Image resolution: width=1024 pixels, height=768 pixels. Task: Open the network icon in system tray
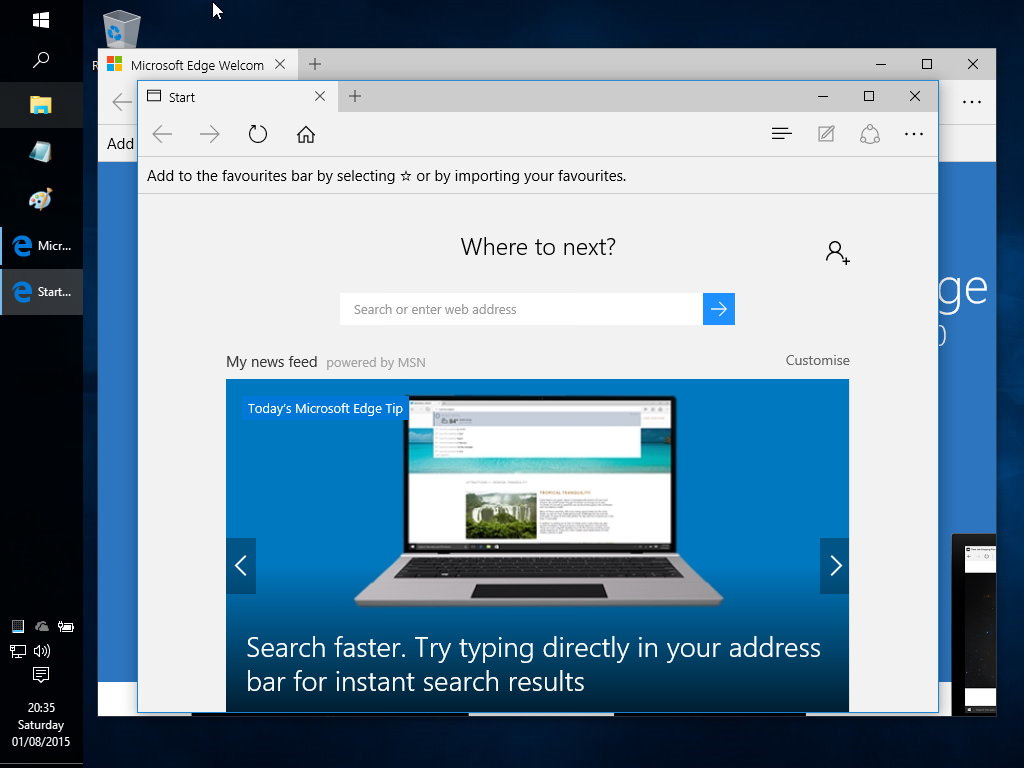point(18,650)
